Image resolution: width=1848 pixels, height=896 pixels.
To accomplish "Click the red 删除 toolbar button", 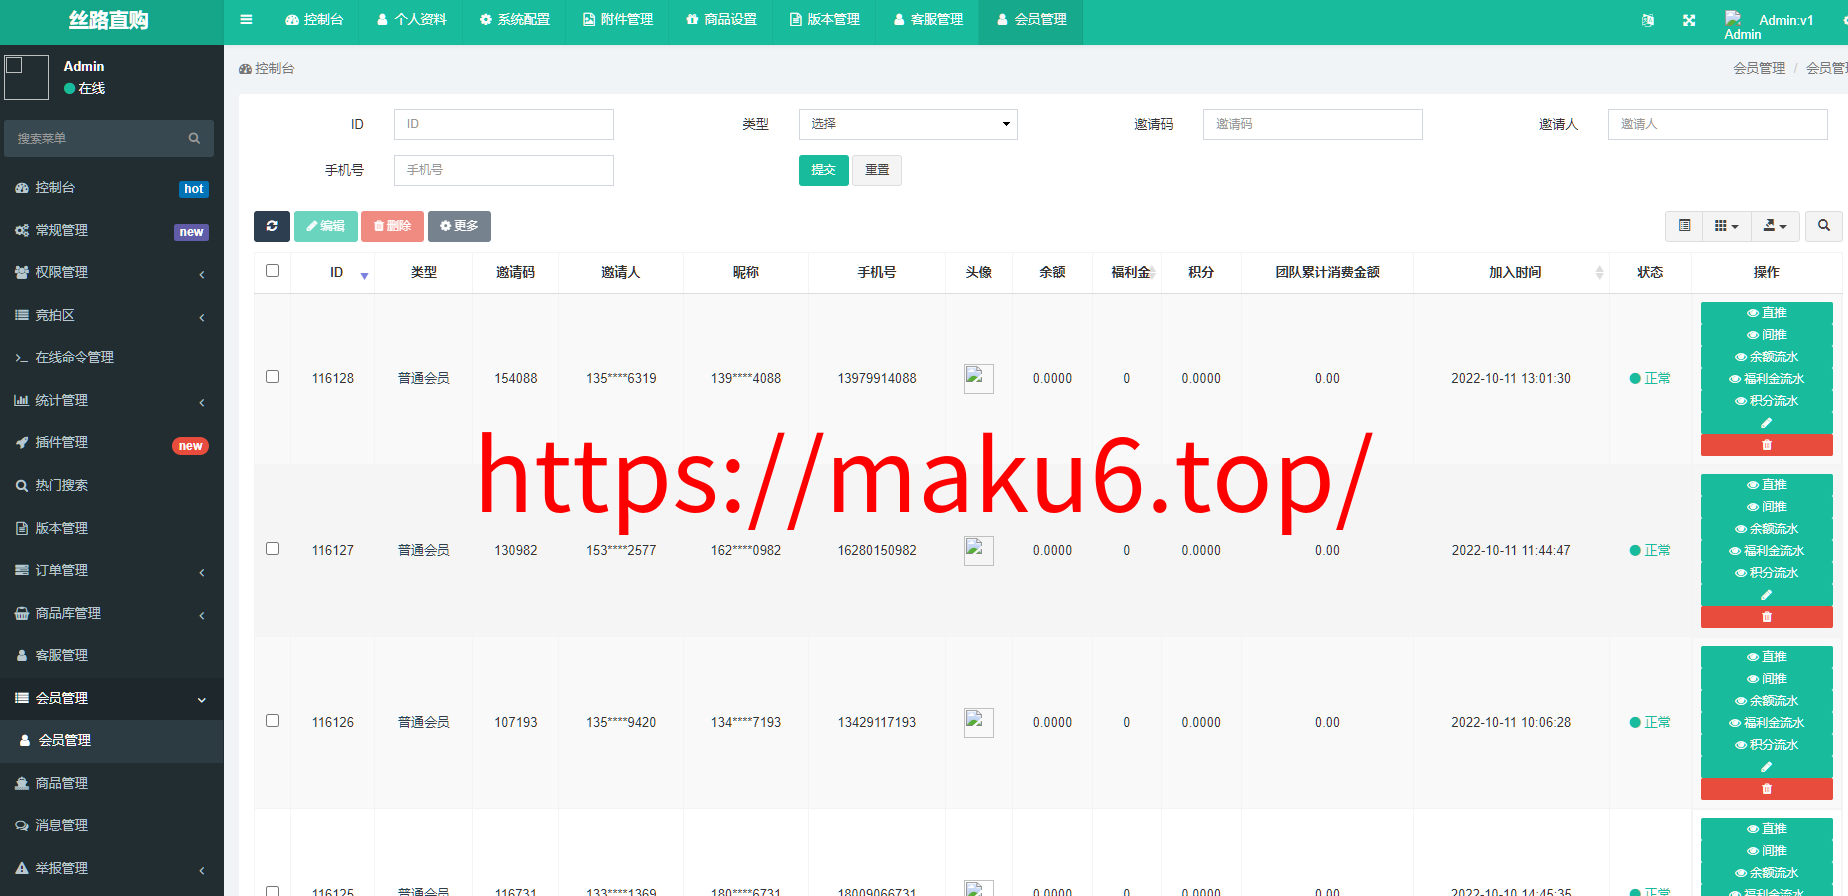I will 392,226.
